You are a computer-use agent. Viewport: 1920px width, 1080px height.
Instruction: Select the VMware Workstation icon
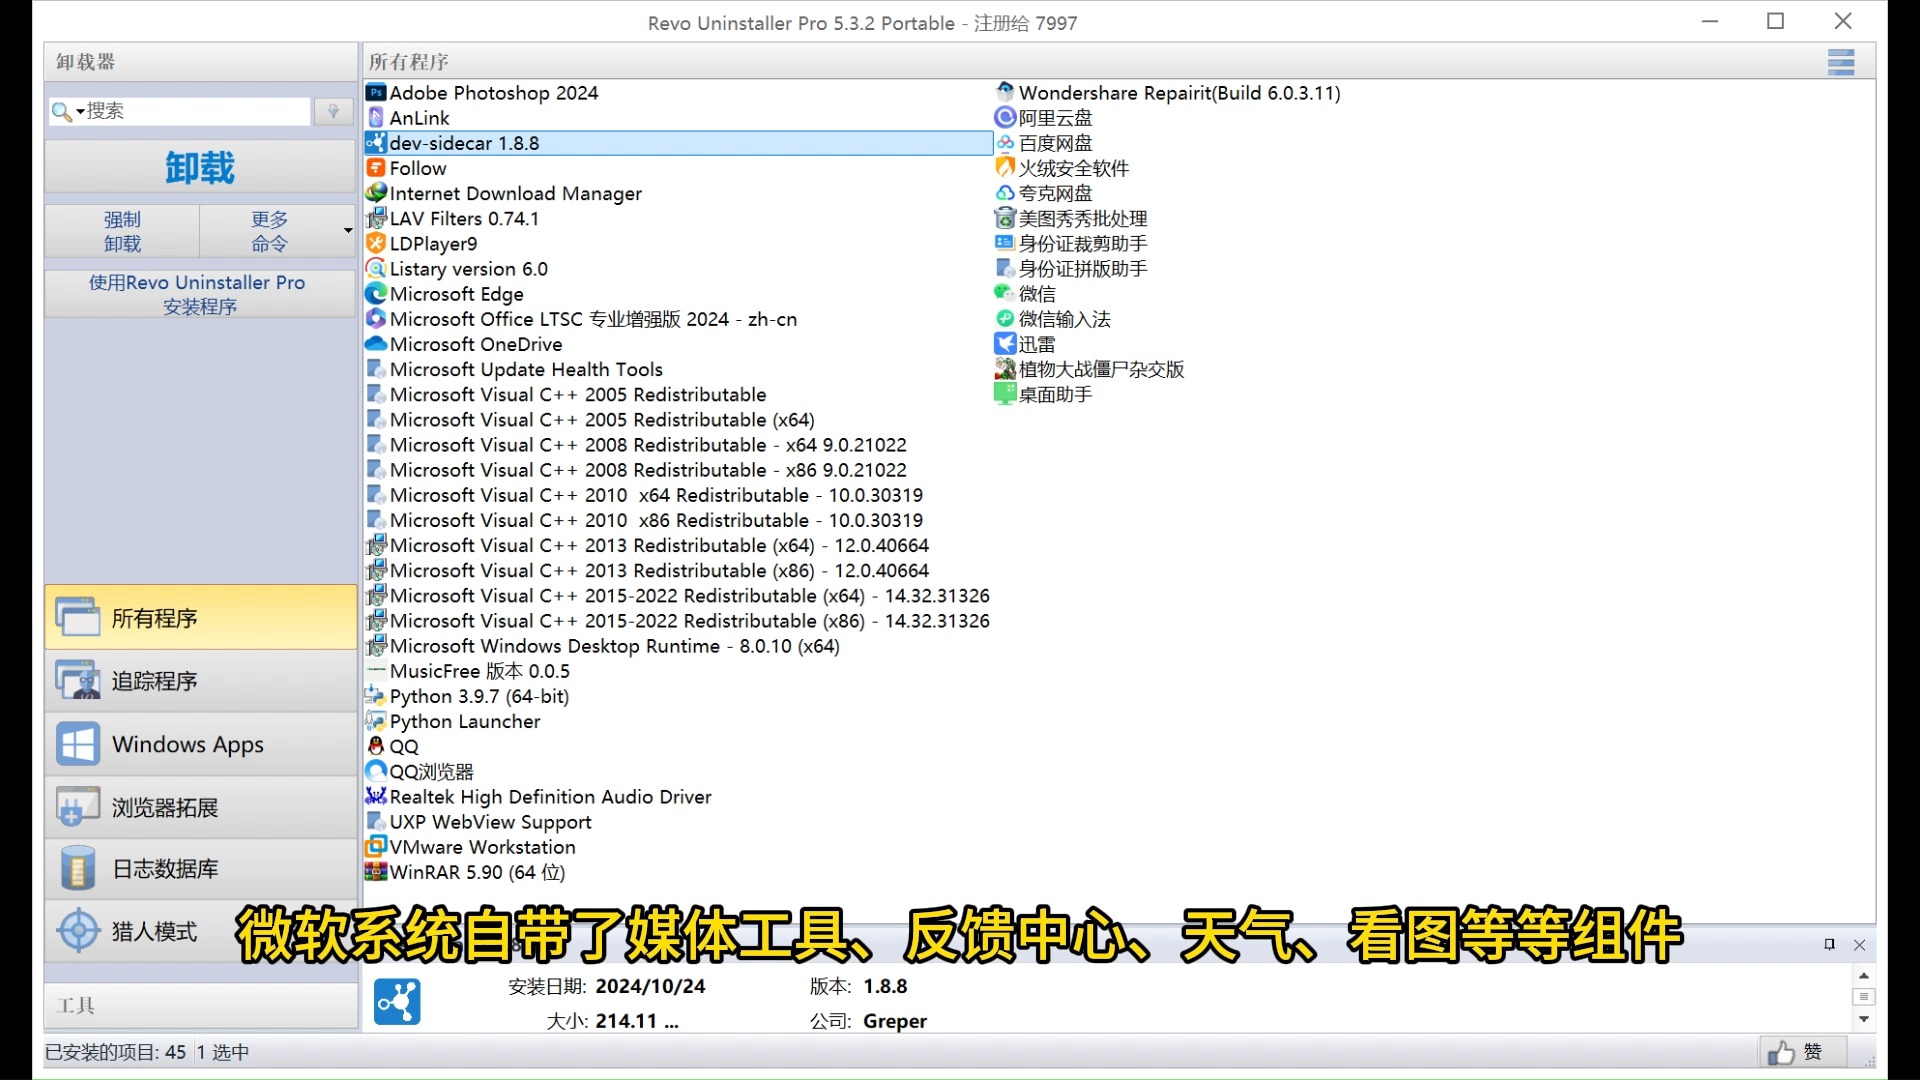(x=376, y=847)
